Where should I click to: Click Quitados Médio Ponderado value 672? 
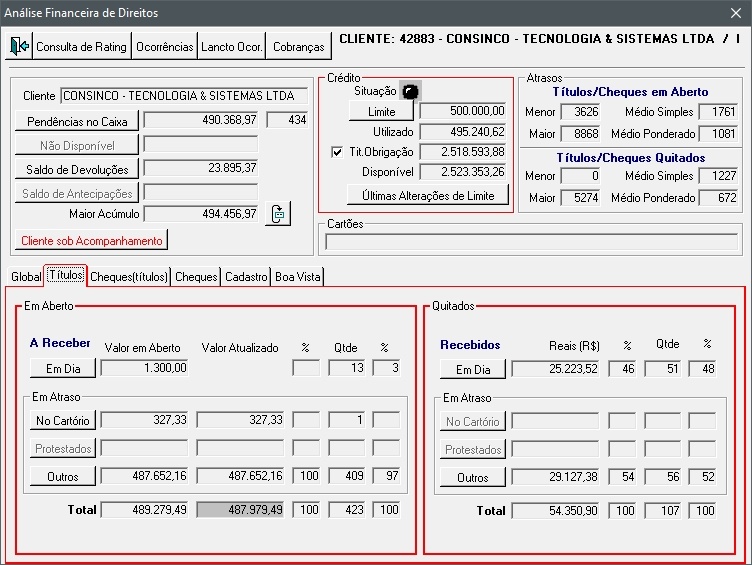click(x=718, y=198)
